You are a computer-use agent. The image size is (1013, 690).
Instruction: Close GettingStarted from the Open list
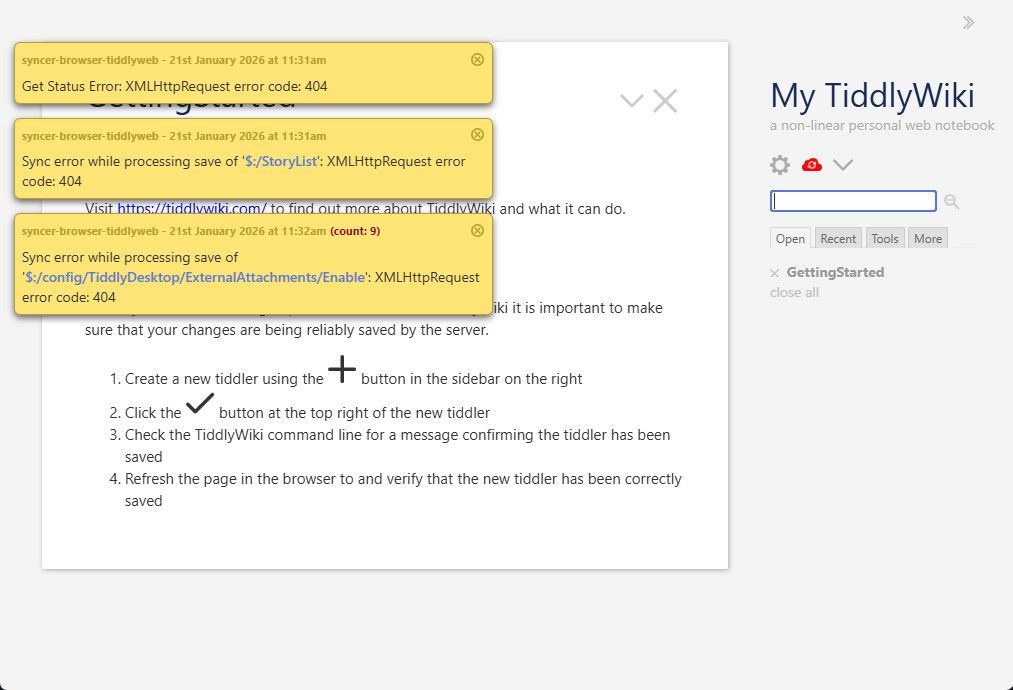(775, 273)
